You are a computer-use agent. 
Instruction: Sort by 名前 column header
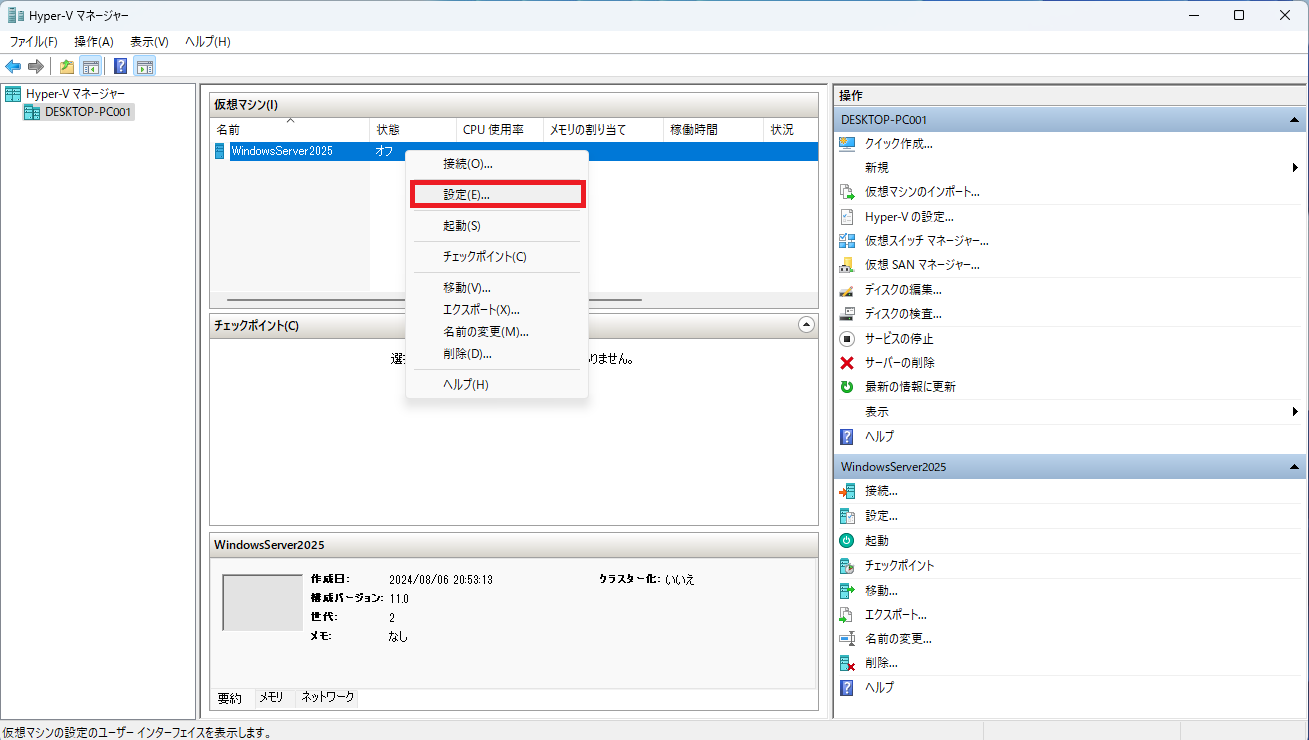coord(290,130)
